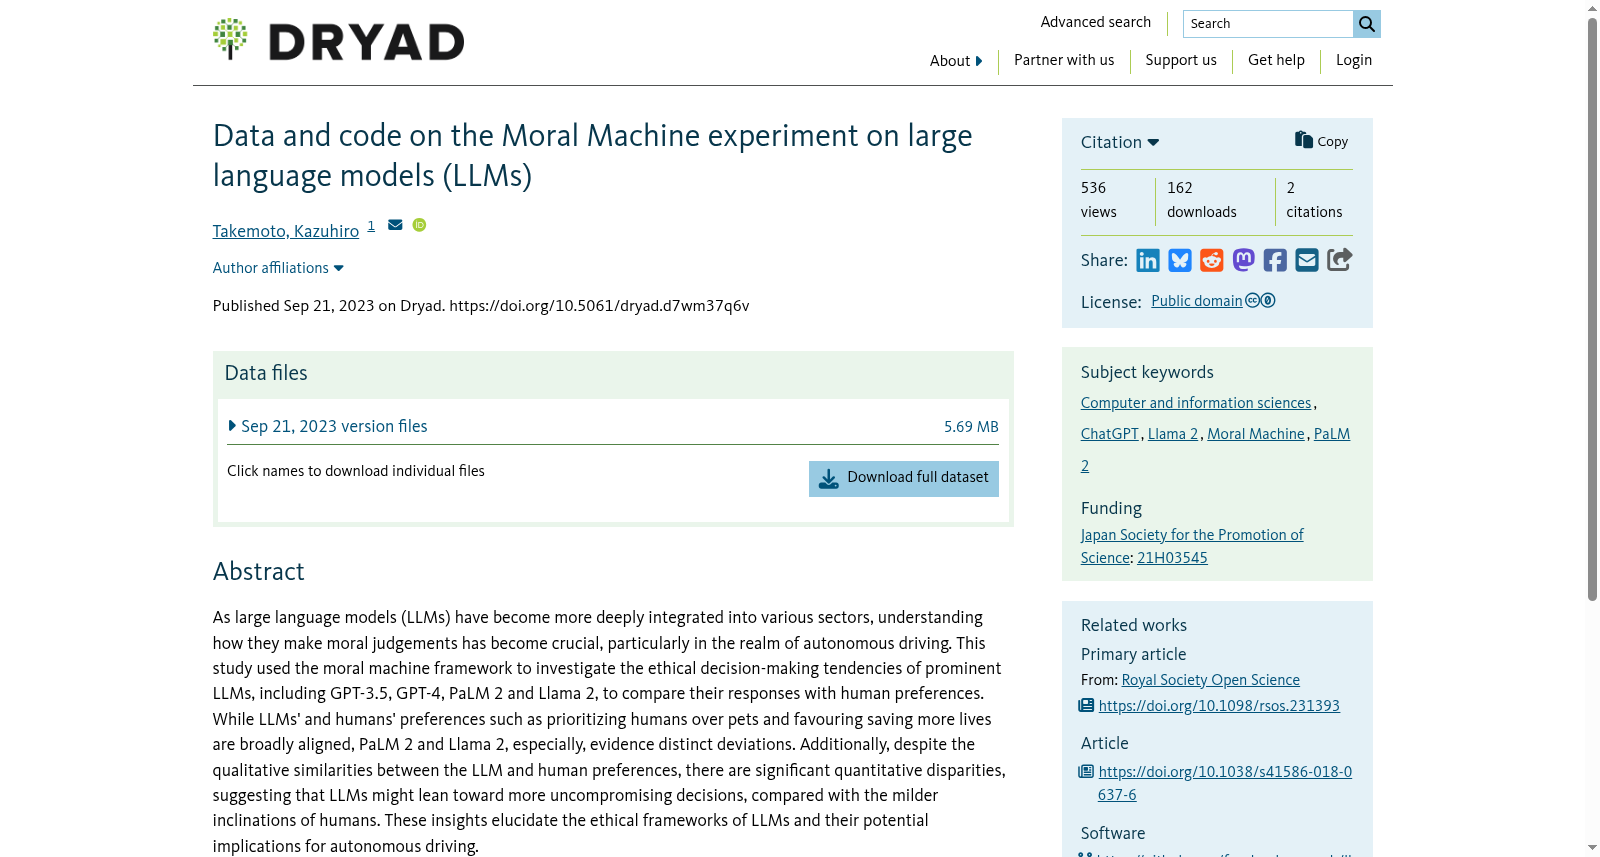Open the Moral Machine keyword

1256,434
